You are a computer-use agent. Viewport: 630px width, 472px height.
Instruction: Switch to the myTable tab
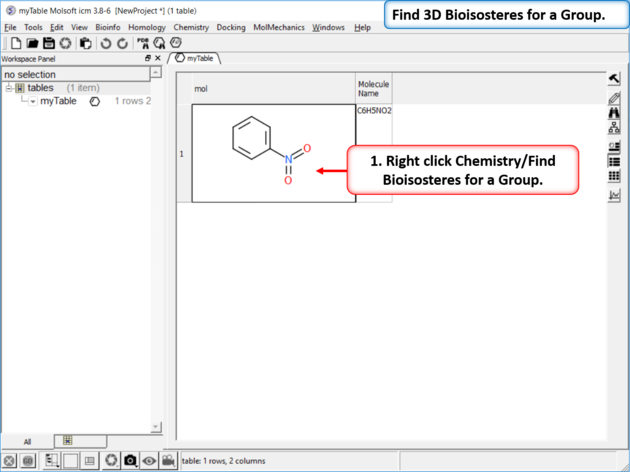pyautogui.click(x=197, y=59)
